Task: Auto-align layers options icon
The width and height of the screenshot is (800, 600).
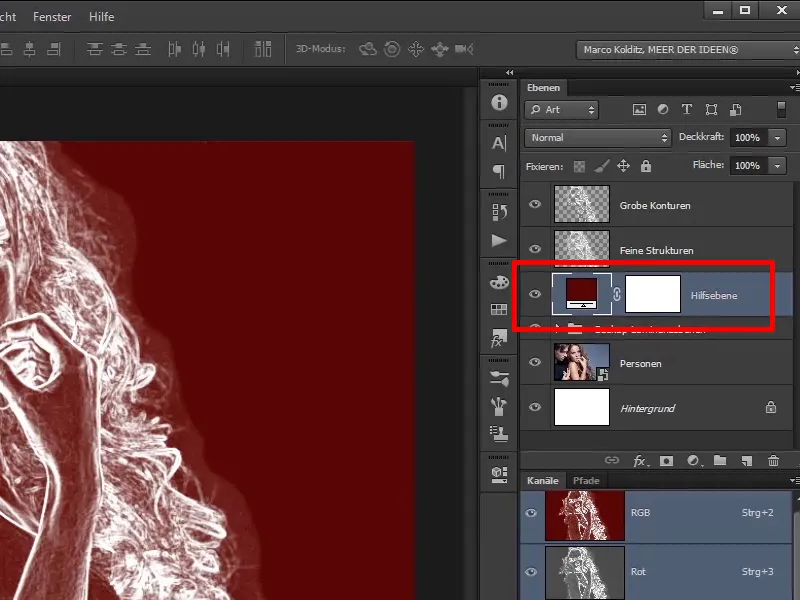Action: tap(263, 49)
